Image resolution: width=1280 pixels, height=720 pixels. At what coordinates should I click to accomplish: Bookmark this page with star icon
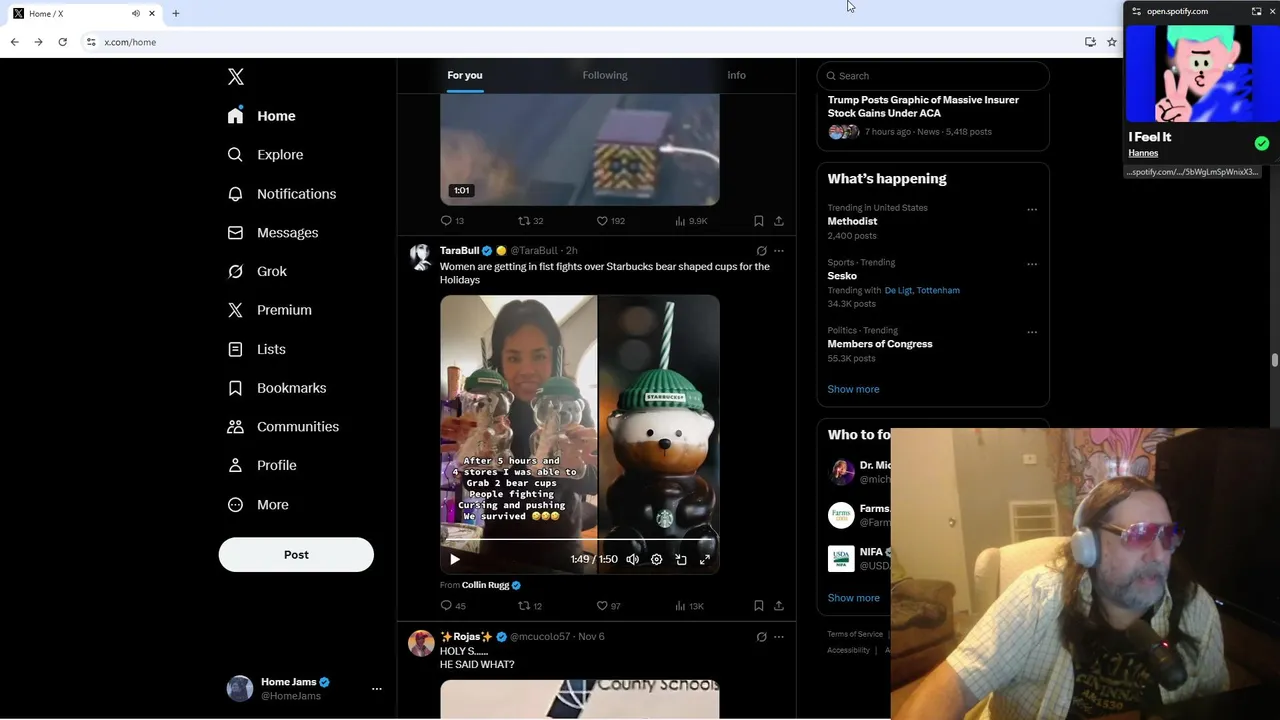click(x=1112, y=42)
